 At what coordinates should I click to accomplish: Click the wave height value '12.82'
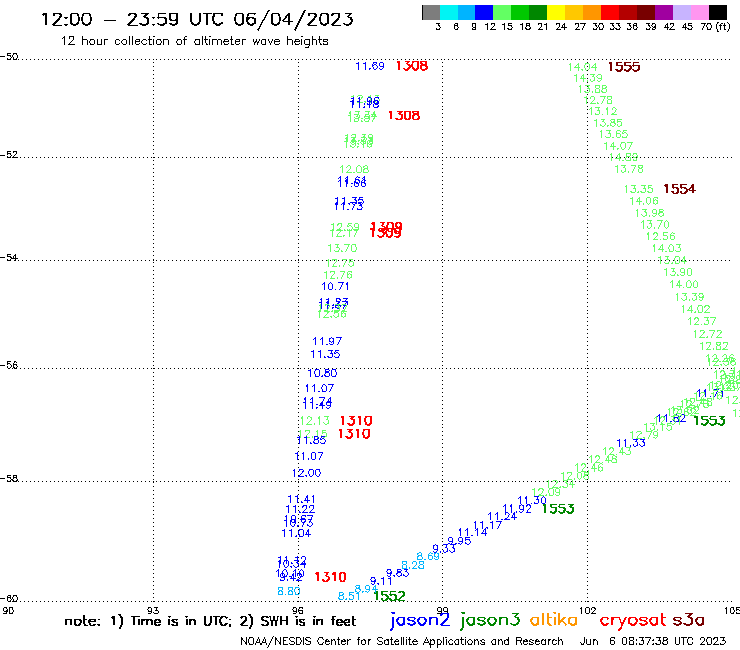[714, 346]
